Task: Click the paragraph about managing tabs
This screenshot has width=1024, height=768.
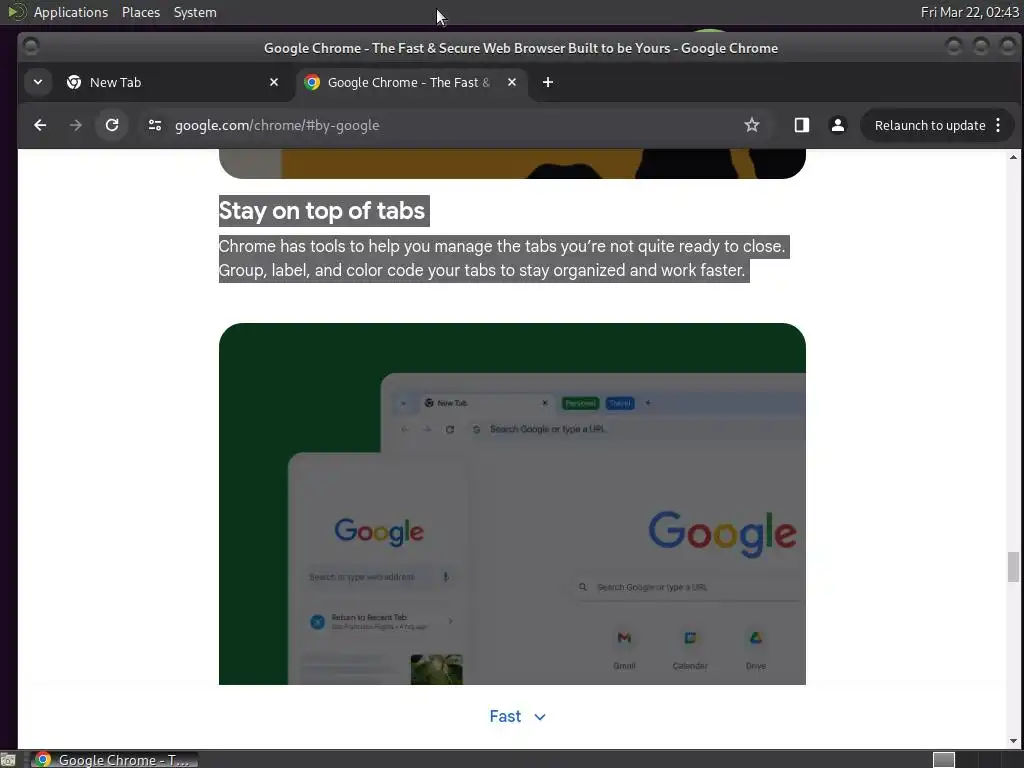Action: click(504, 259)
